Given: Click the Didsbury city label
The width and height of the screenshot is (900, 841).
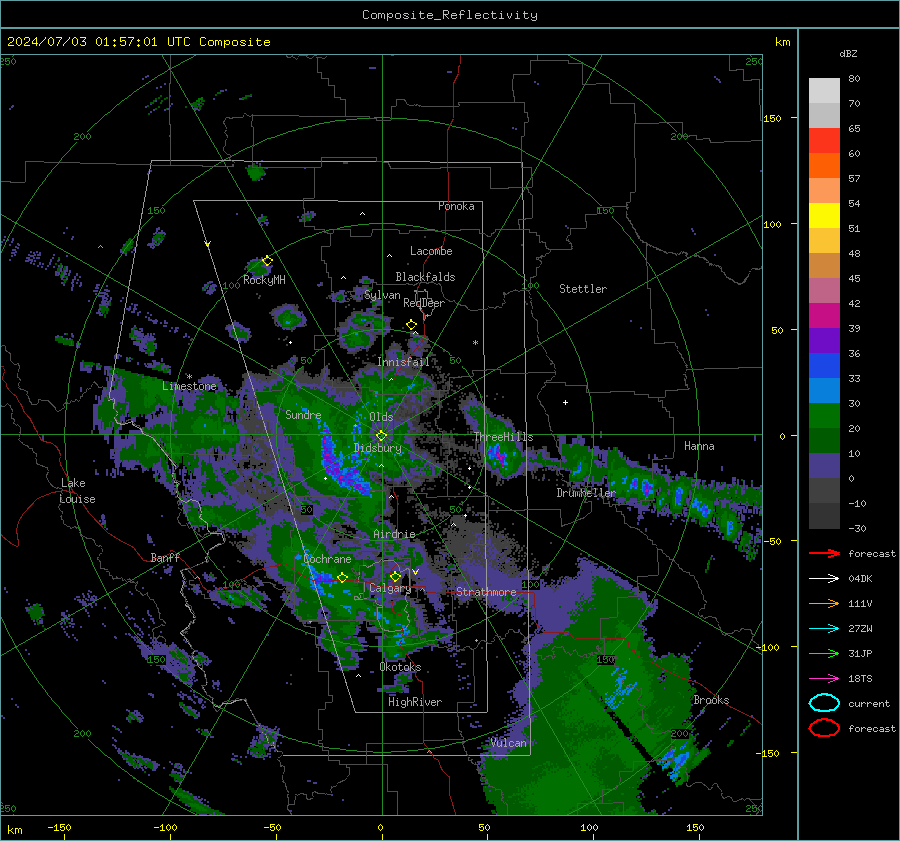Looking at the screenshot, I should pos(378,448).
